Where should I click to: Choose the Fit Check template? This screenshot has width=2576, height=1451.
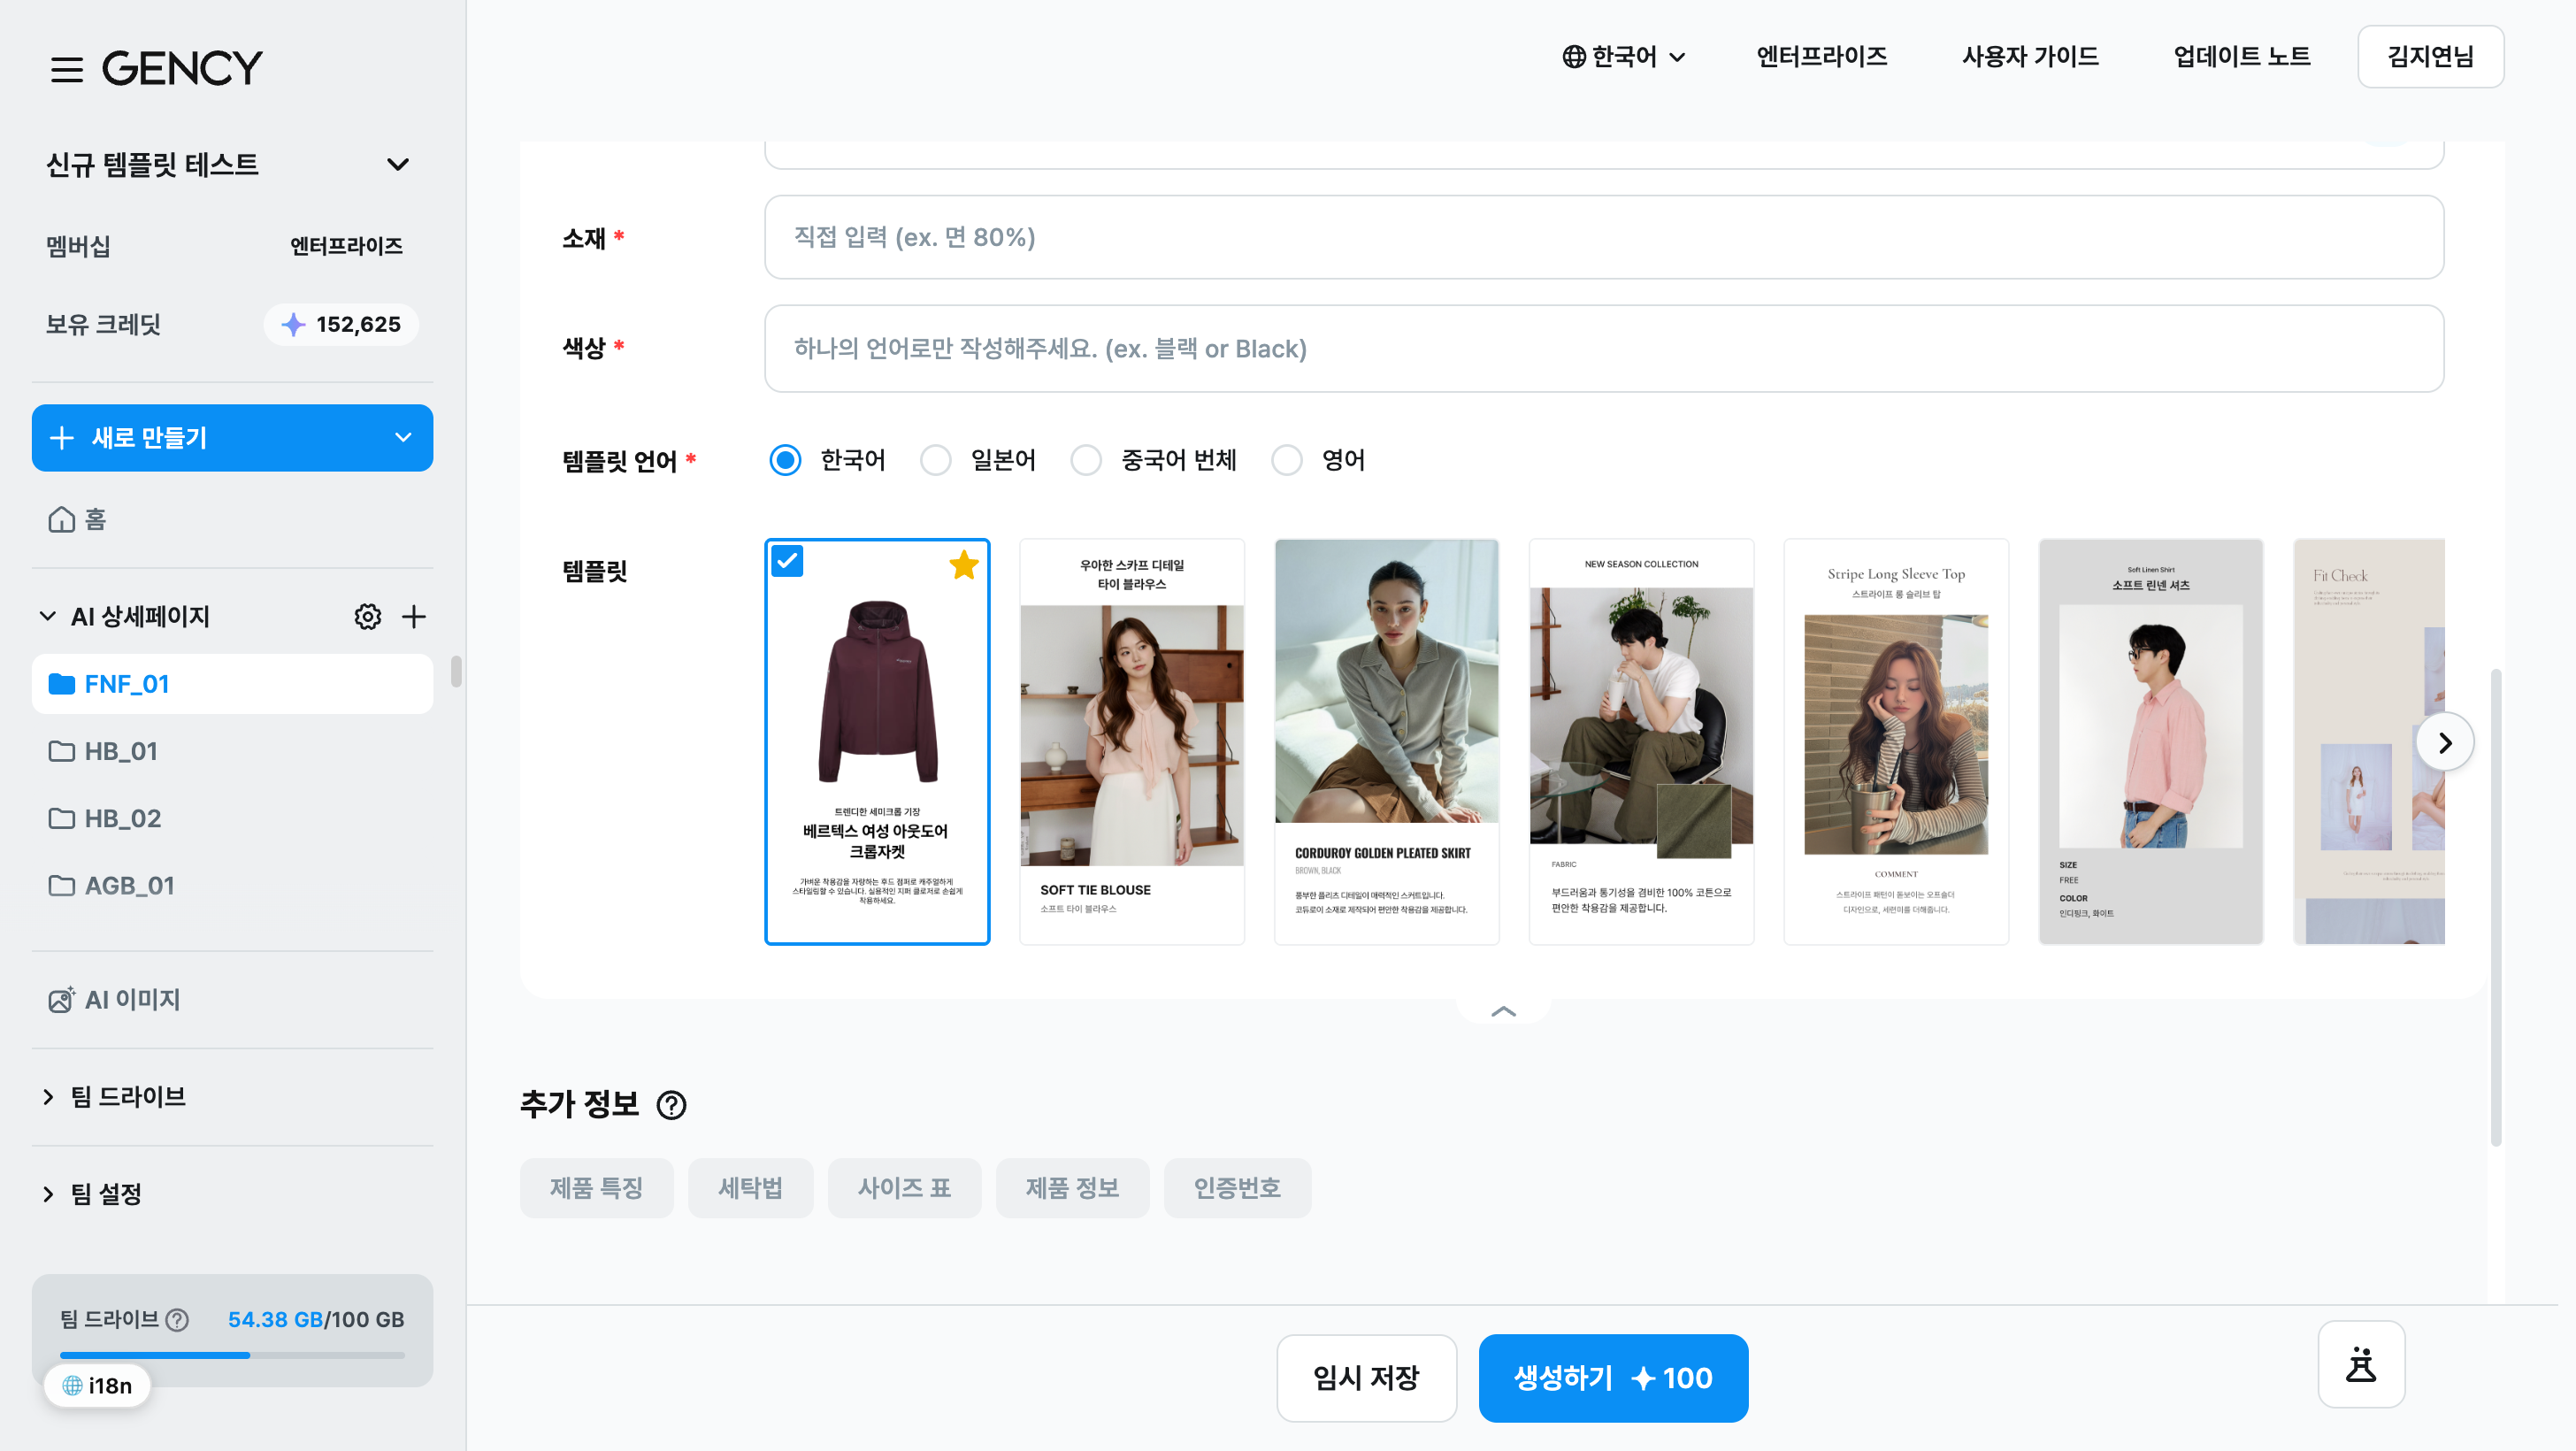[2369, 742]
